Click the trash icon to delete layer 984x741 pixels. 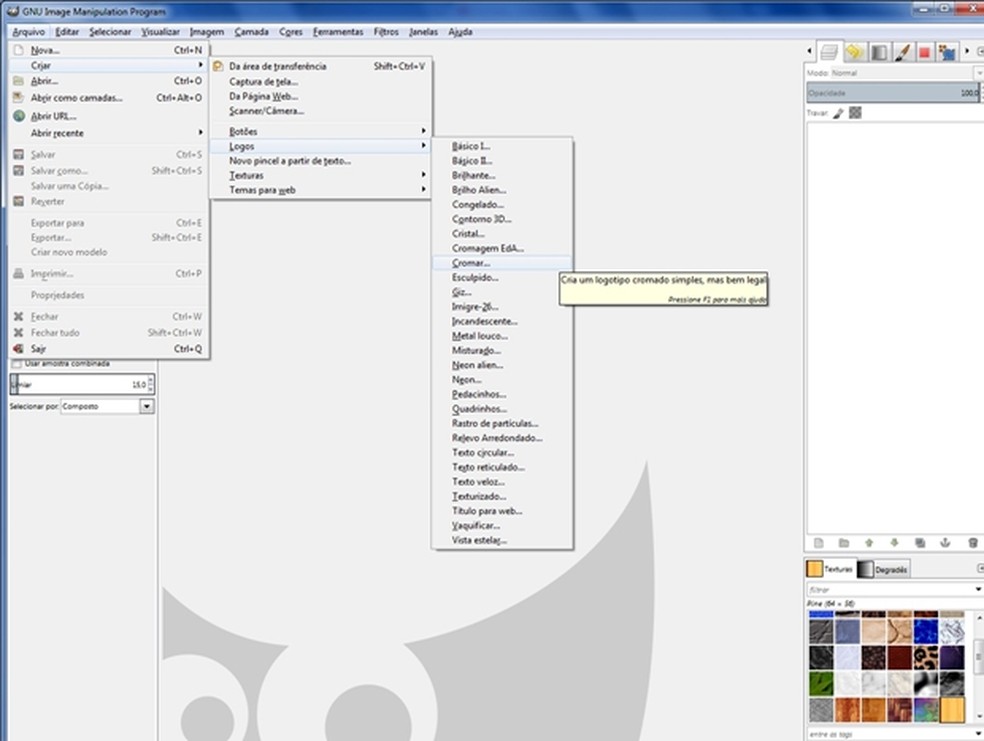[972, 542]
